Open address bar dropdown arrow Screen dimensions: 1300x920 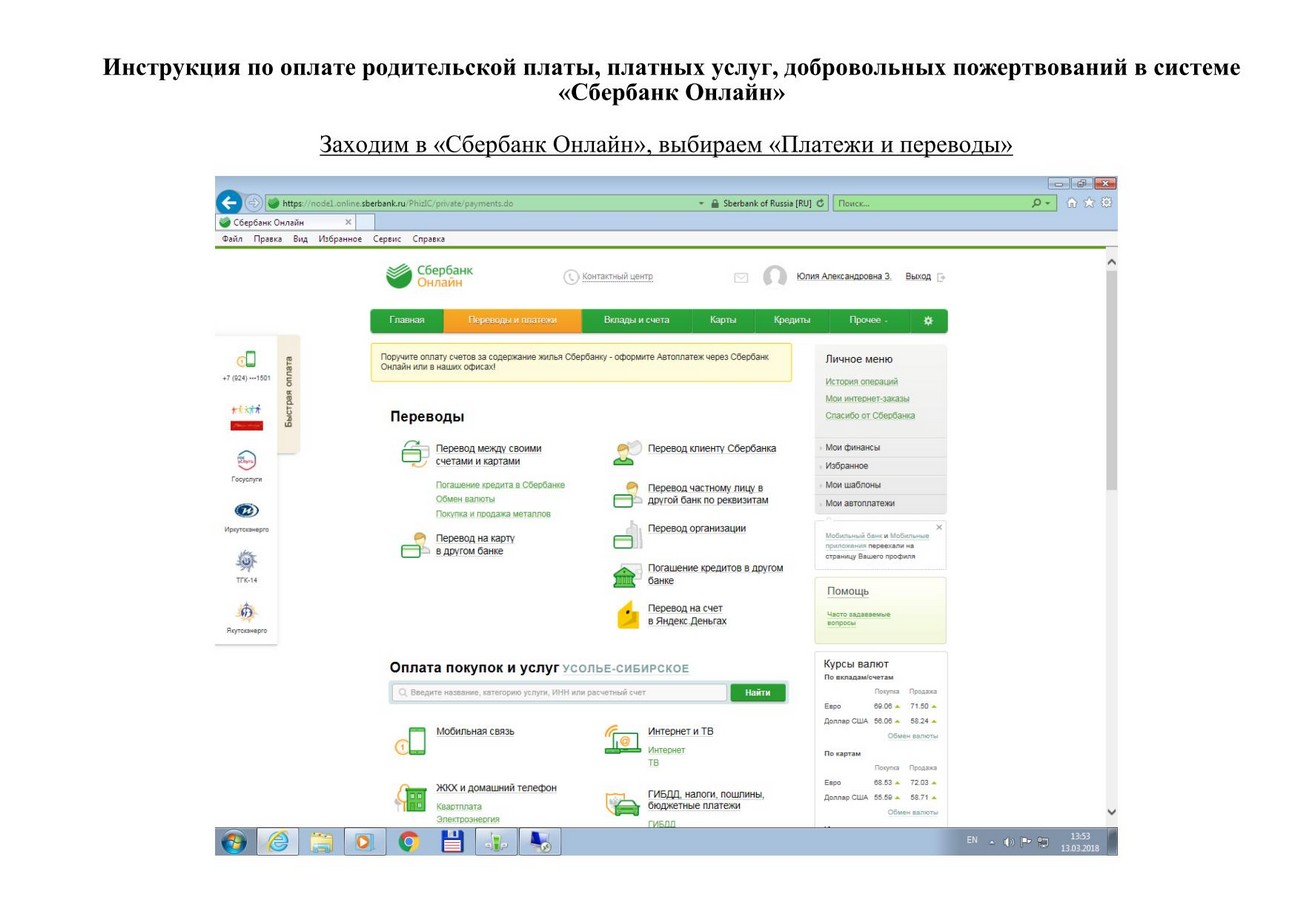(701, 203)
